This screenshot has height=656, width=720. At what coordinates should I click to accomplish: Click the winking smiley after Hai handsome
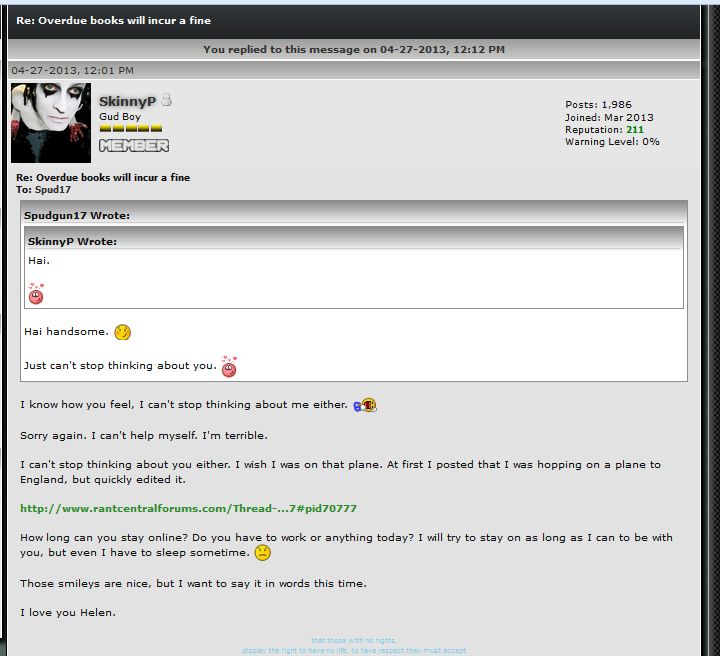click(123, 332)
